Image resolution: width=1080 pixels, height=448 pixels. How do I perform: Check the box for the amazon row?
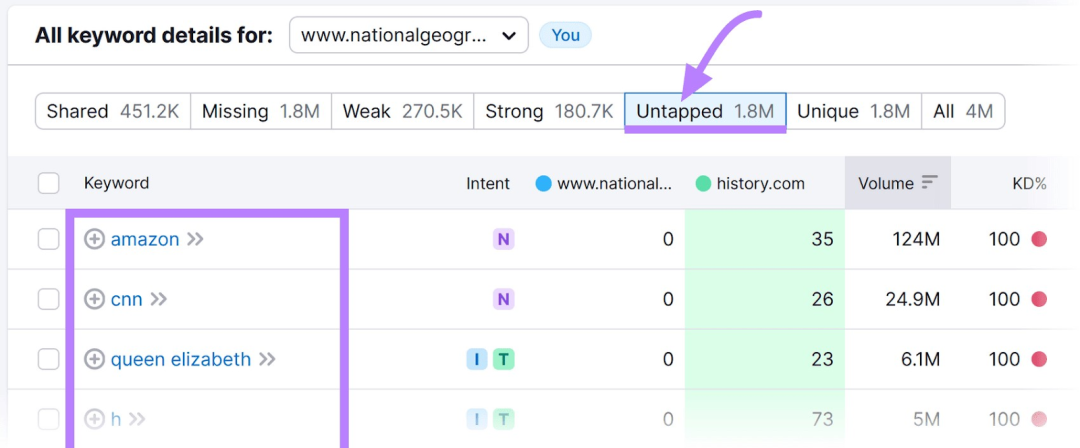click(x=48, y=239)
